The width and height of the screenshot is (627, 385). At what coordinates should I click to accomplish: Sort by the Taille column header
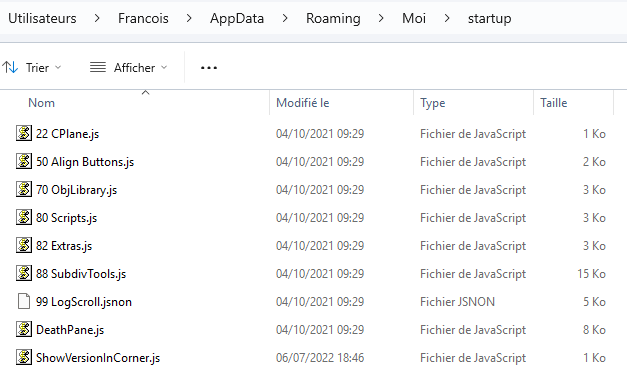click(553, 103)
